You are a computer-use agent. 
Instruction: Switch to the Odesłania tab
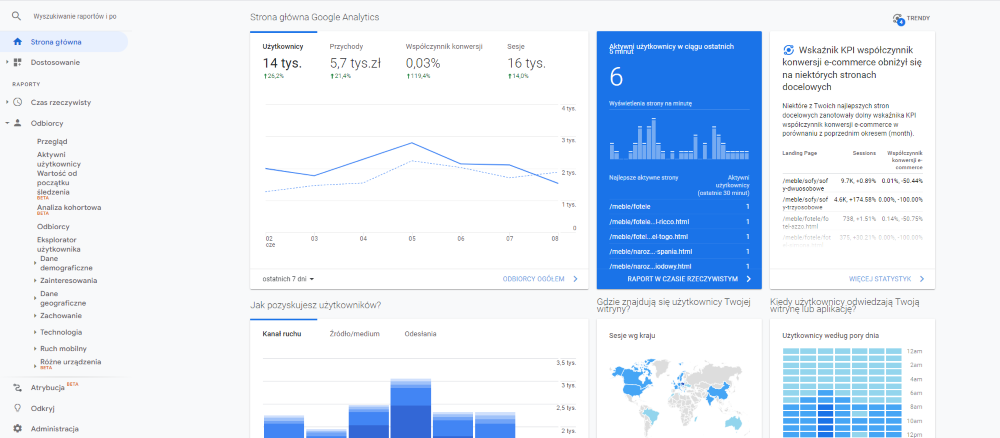(420, 333)
